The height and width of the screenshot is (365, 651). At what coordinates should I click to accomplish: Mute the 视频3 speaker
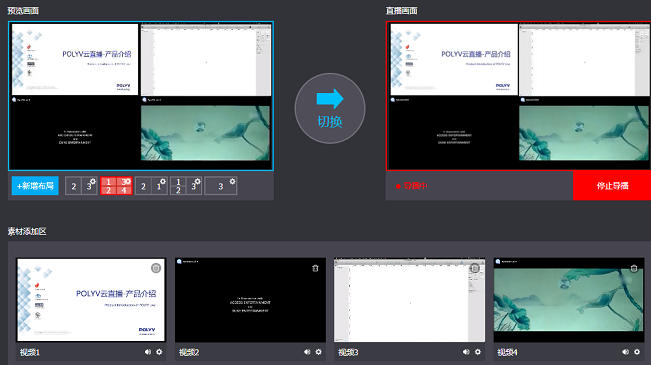tap(466, 352)
